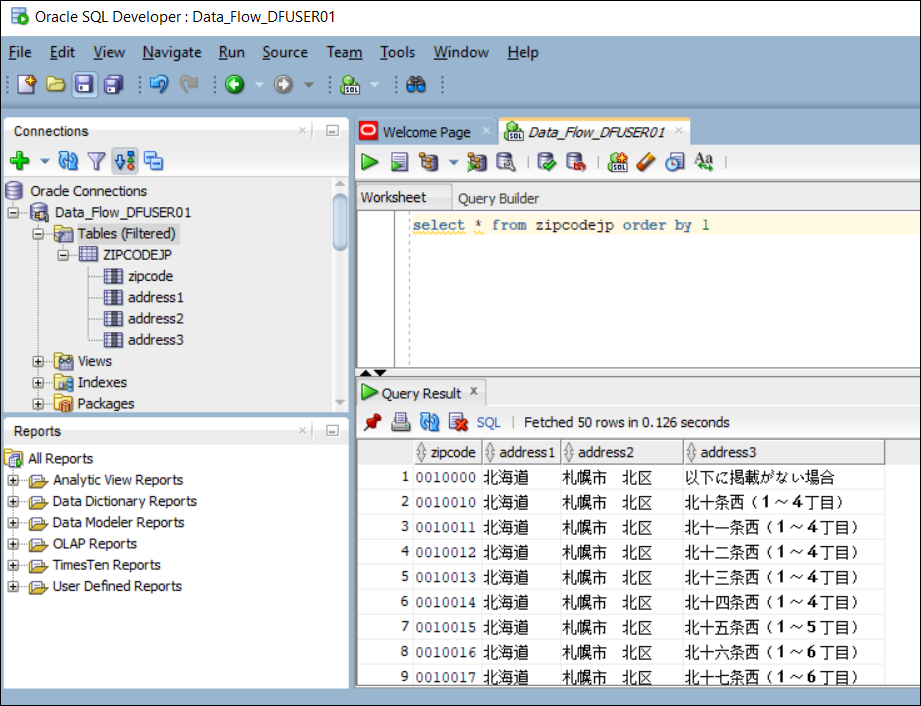Image resolution: width=921 pixels, height=706 pixels.
Task: Click the Autotrace icon
Action: tap(476, 162)
